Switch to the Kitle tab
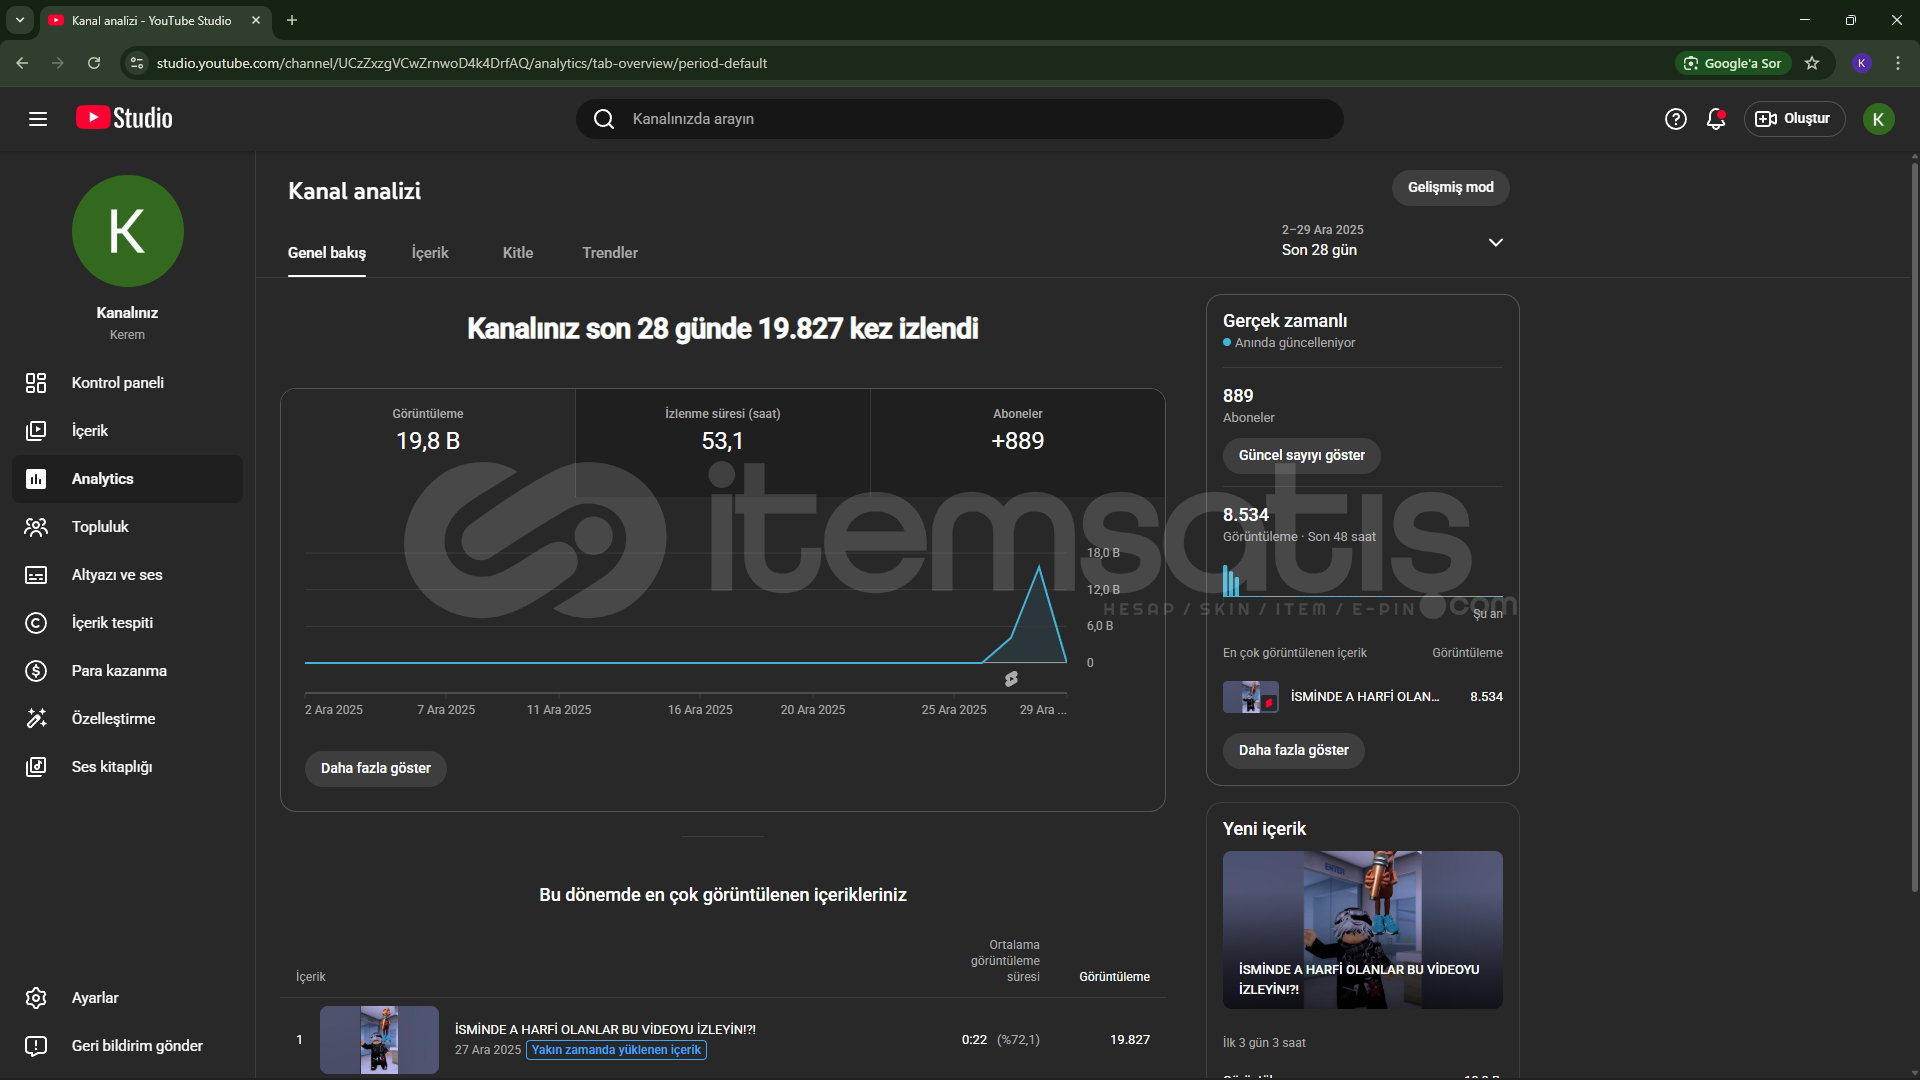This screenshot has width=1920, height=1080. pyautogui.click(x=517, y=253)
